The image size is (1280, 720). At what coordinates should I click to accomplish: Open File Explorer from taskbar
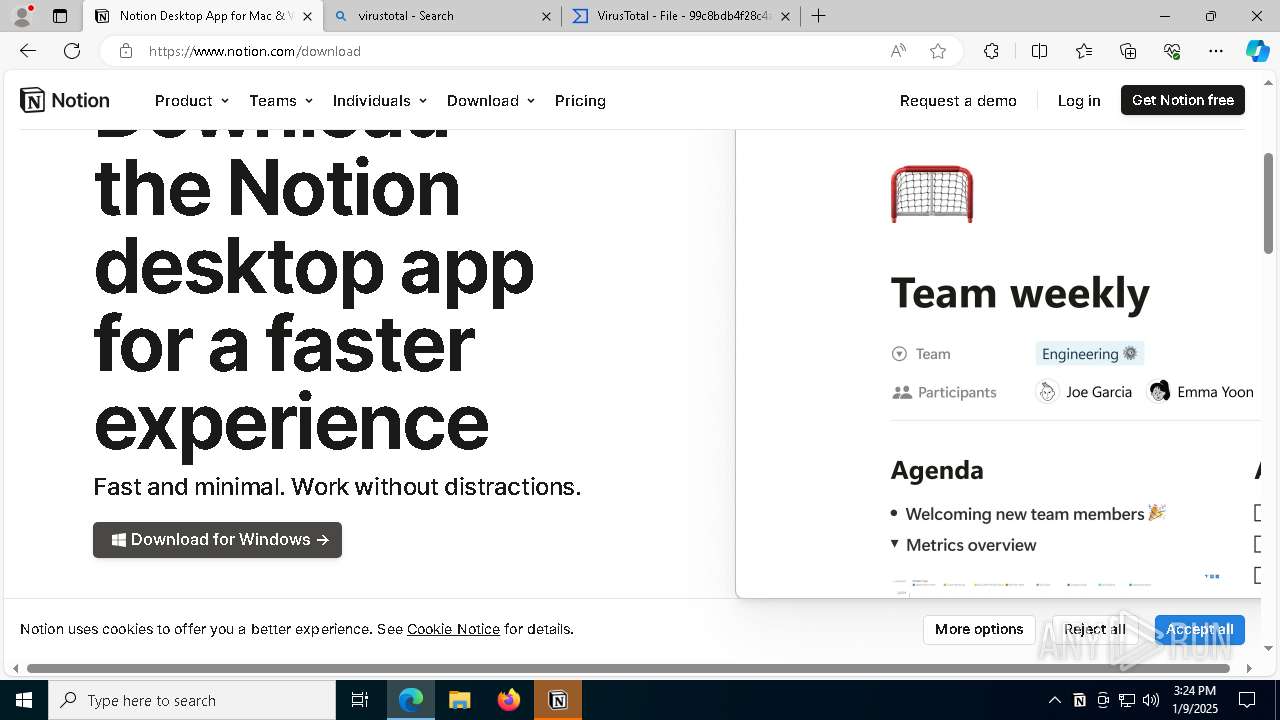click(460, 700)
